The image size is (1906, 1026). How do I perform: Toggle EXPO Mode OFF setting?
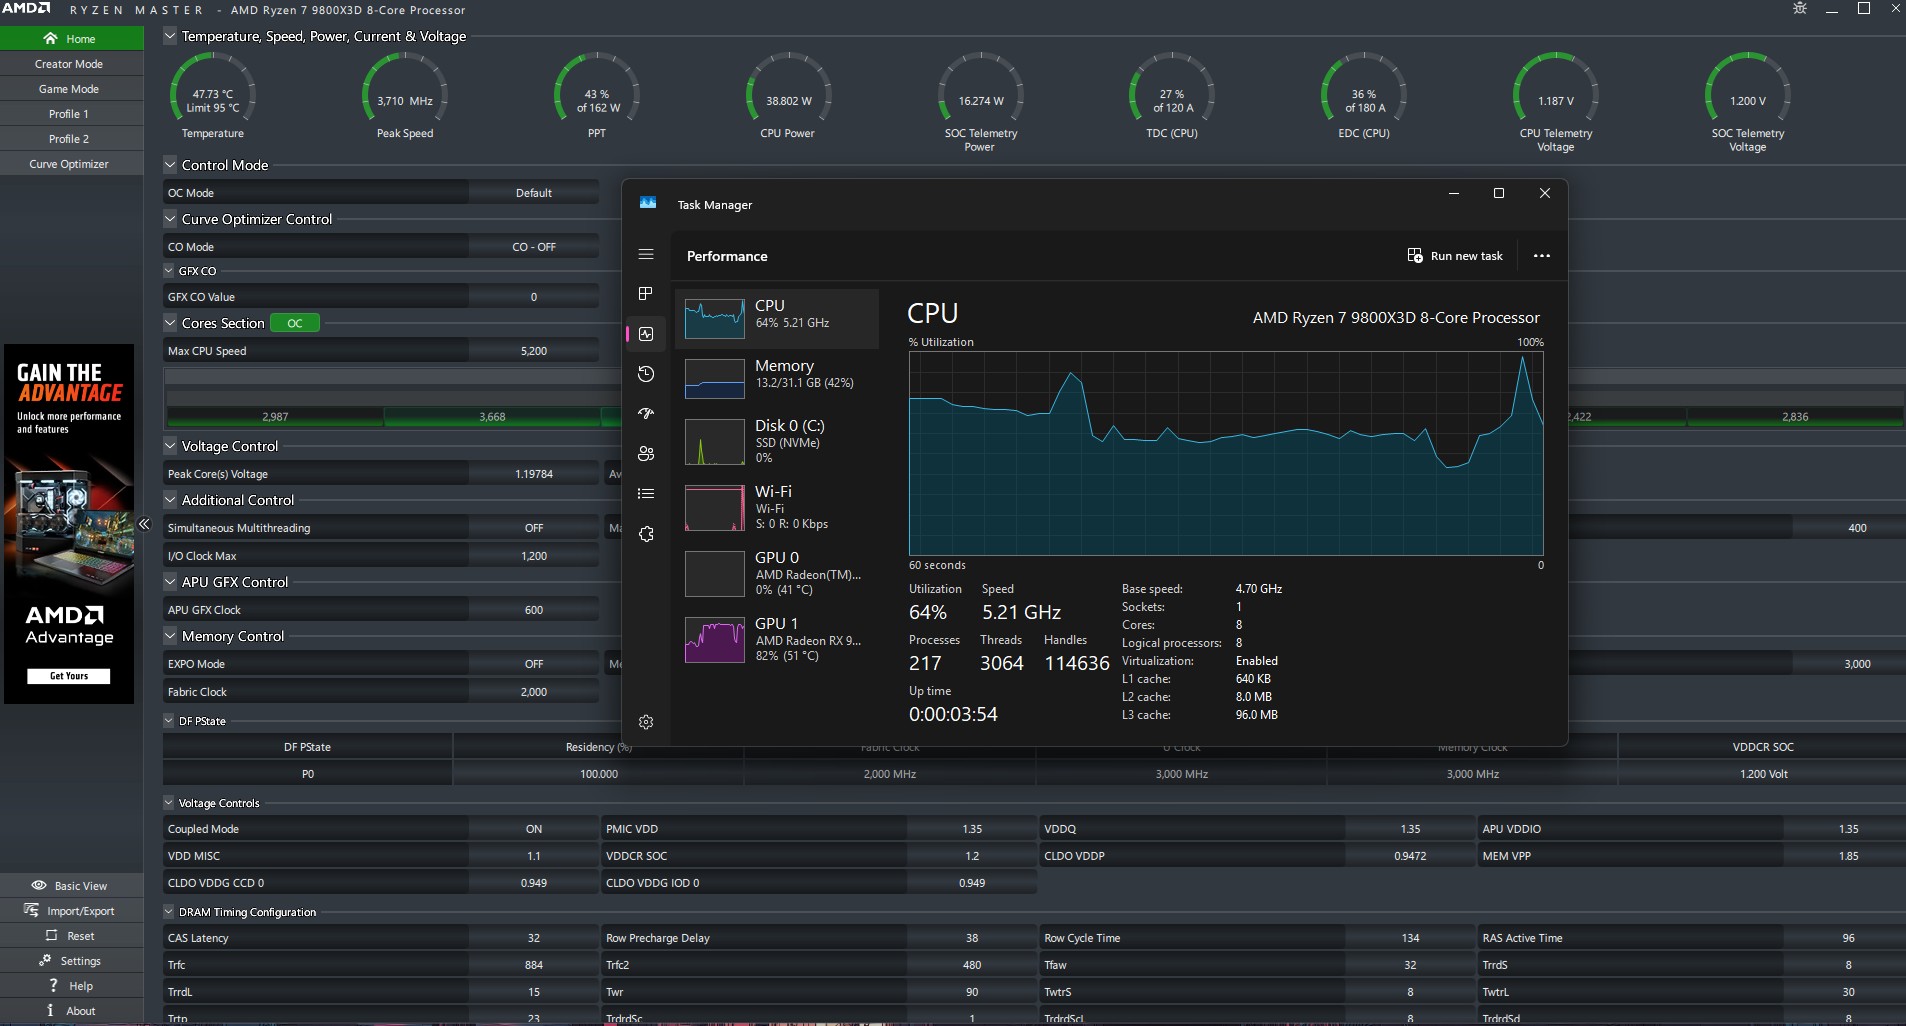[x=534, y=664]
